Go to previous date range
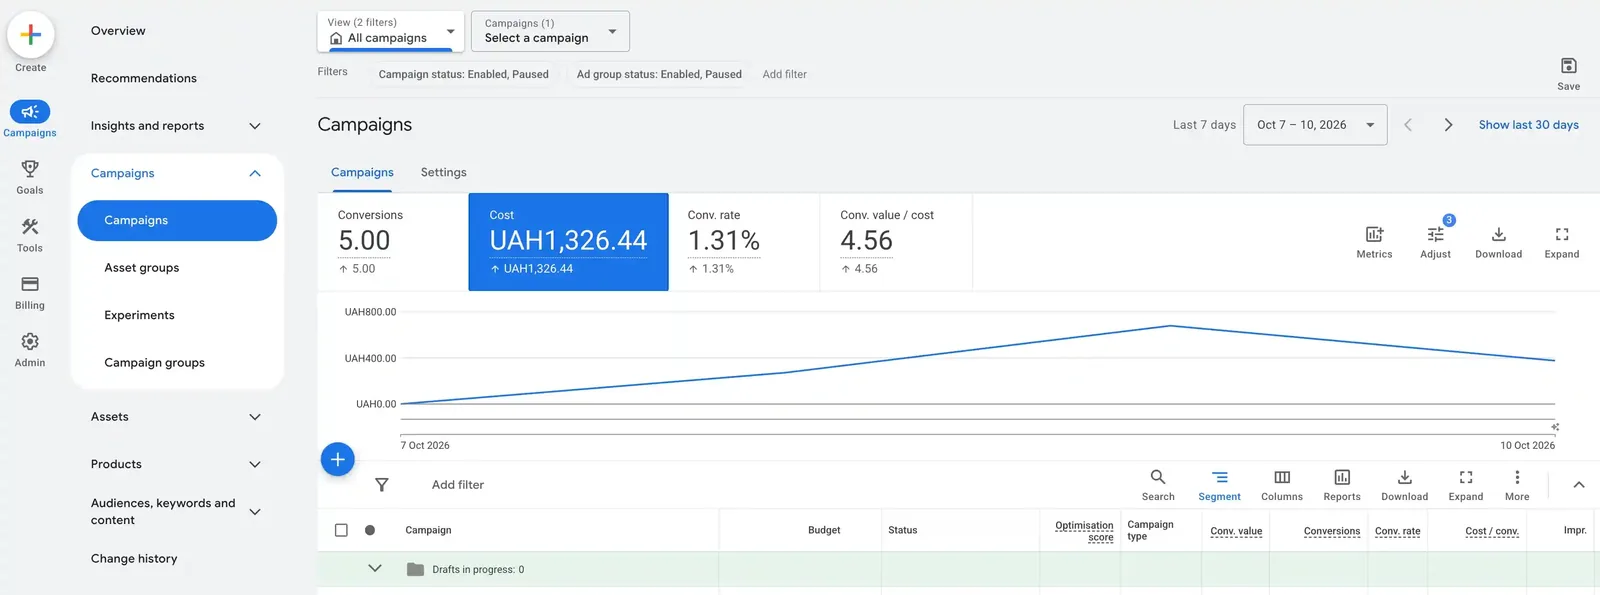 point(1408,125)
